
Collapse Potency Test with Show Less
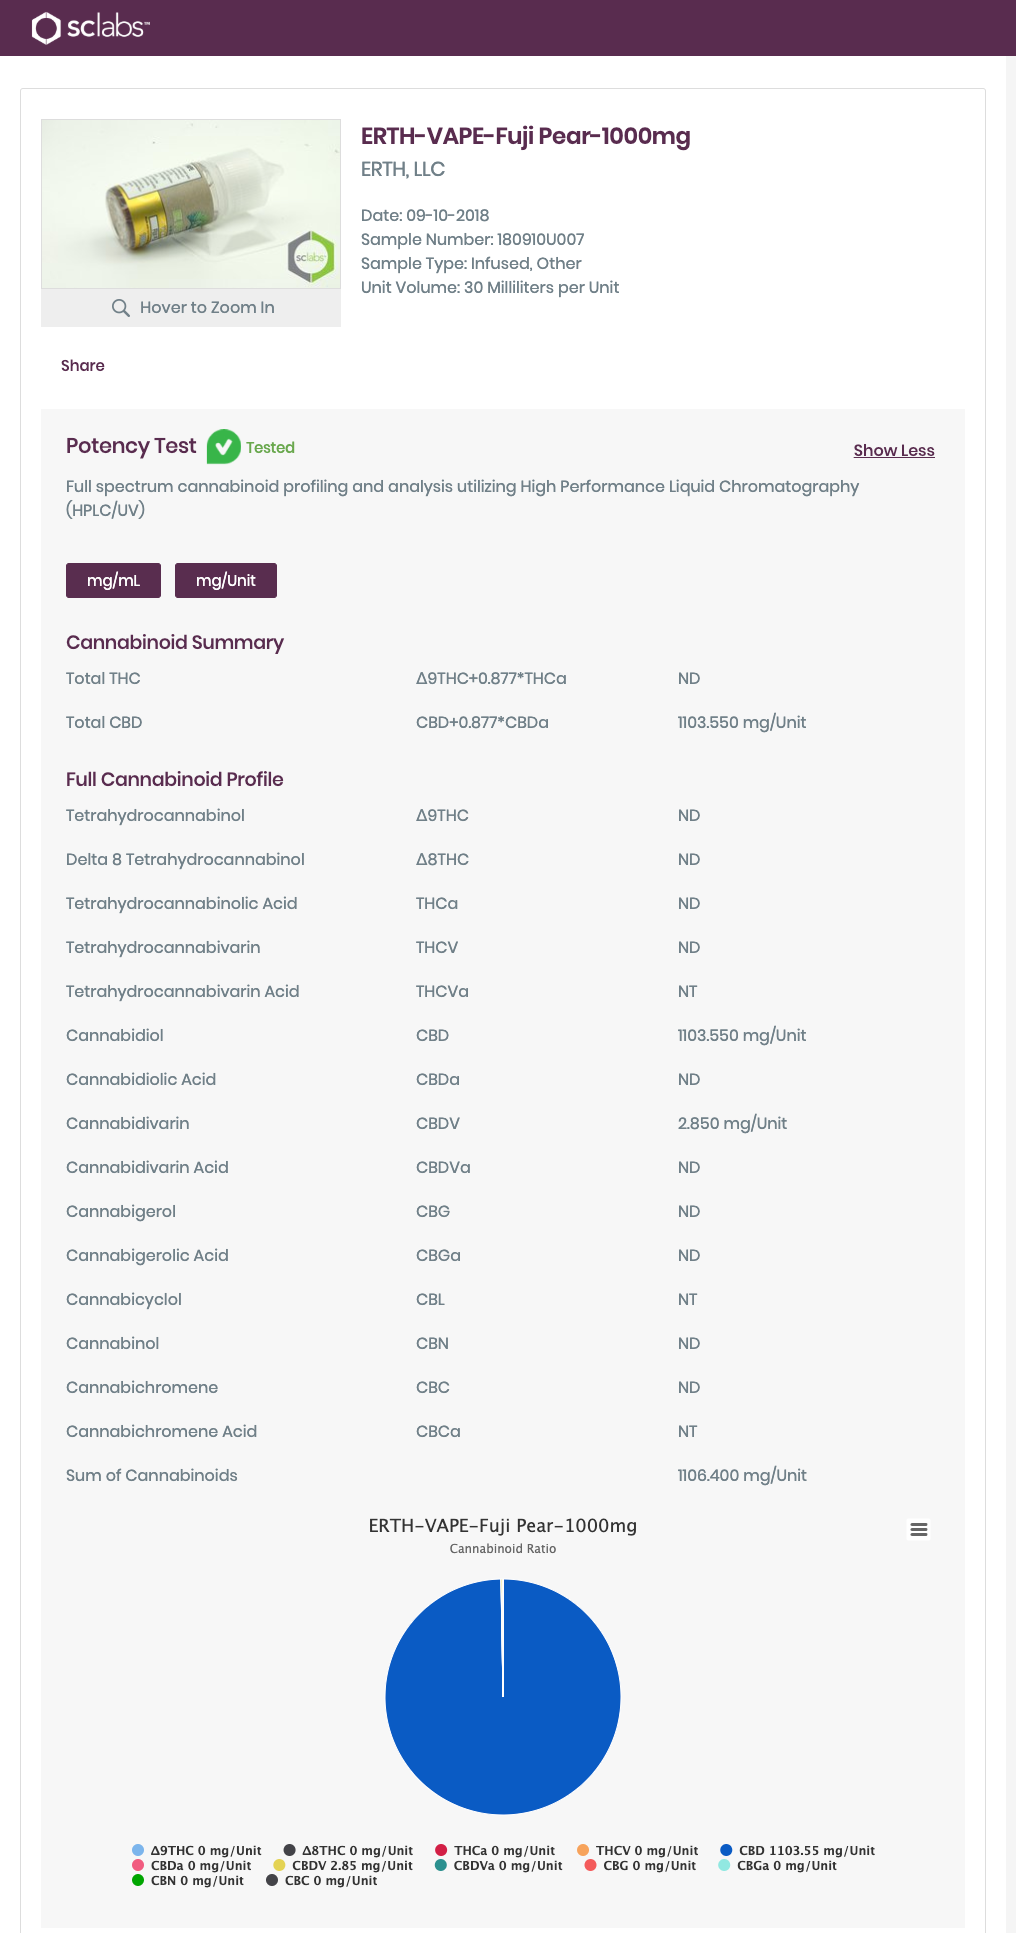tap(893, 451)
